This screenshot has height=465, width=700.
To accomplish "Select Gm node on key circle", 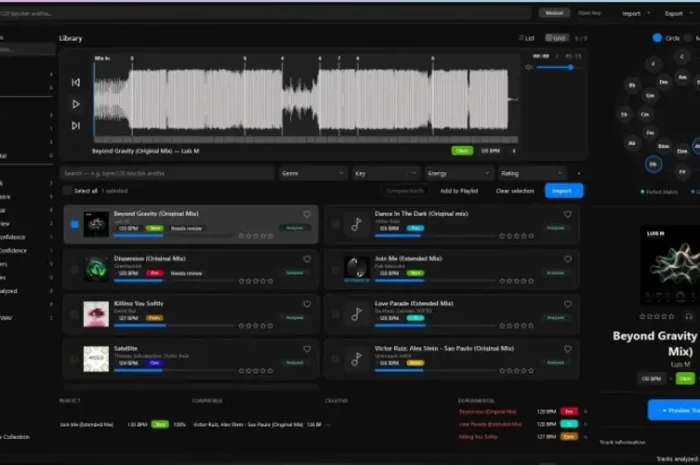I will tap(650, 95).
